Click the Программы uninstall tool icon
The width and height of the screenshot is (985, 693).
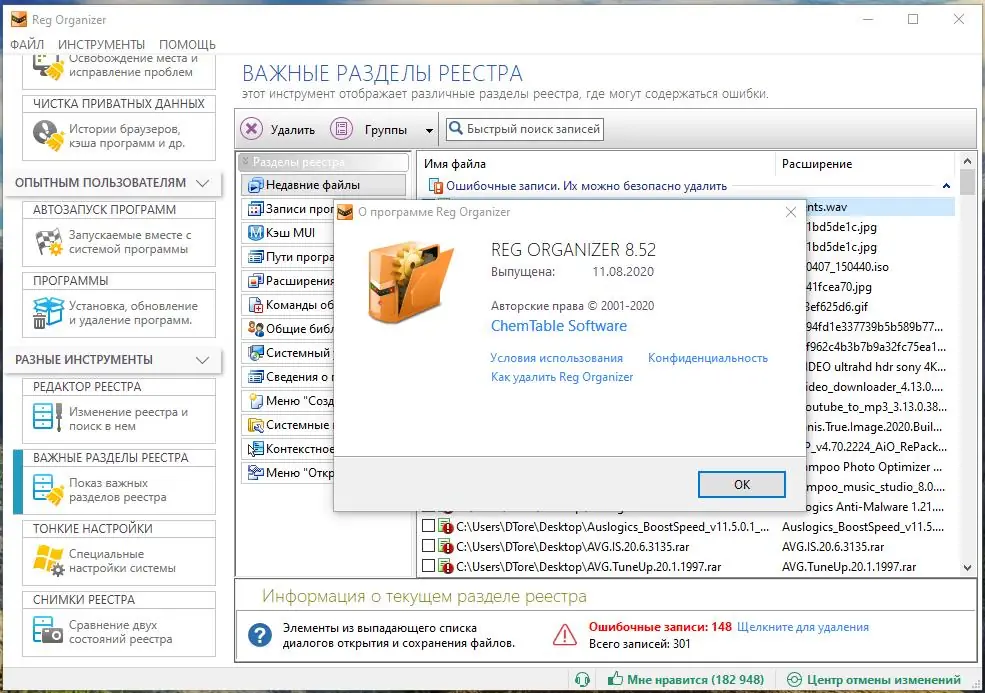(x=48, y=310)
